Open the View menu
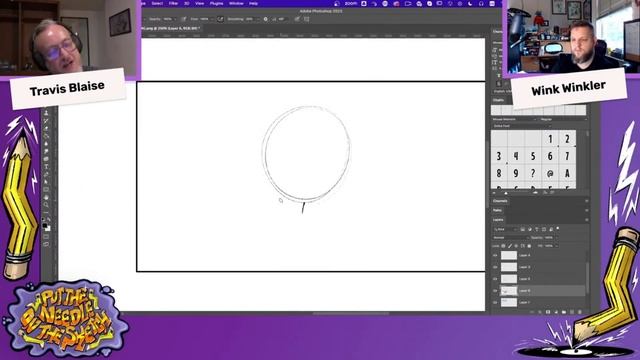This screenshot has width=640, height=360. 199,3
